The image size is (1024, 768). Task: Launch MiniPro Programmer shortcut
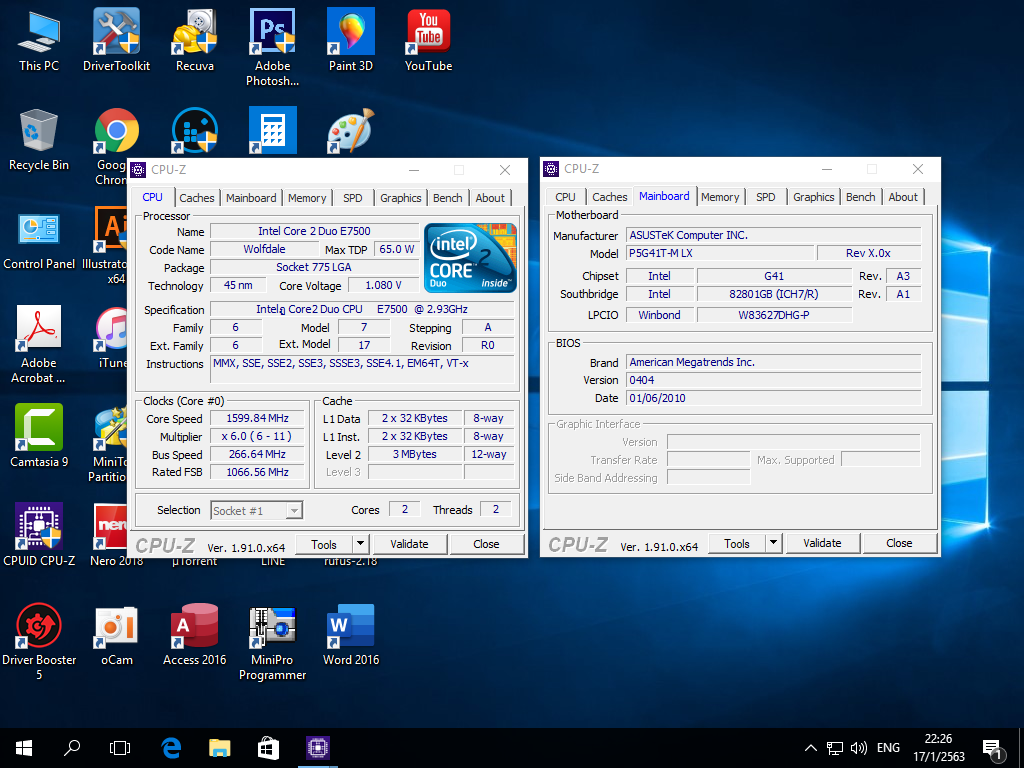pyautogui.click(x=272, y=643)
